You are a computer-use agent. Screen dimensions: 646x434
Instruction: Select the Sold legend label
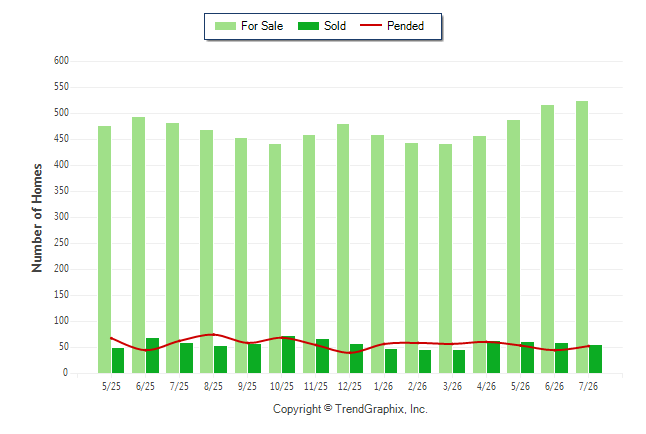(335, 26)
